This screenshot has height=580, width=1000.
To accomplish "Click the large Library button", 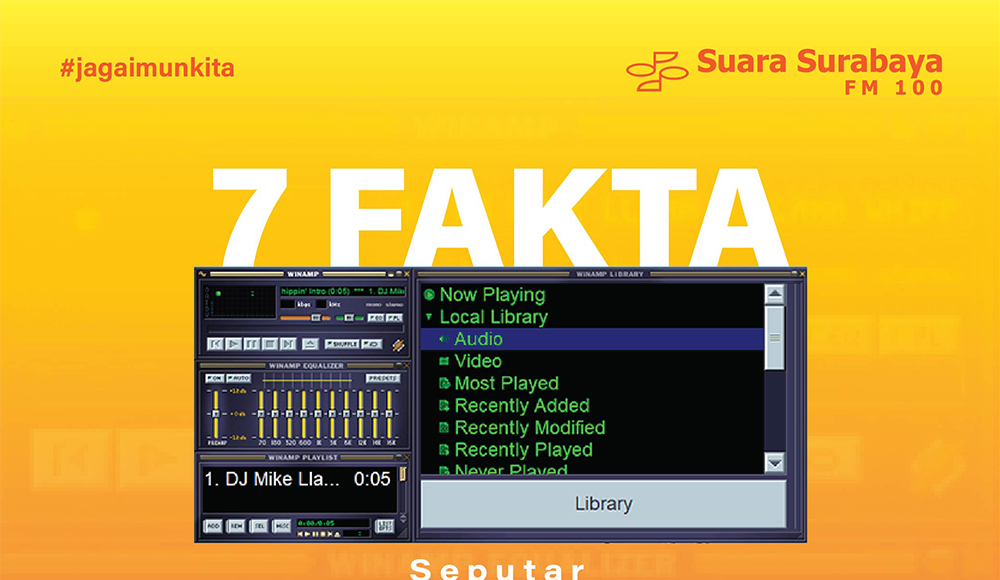I will click(603, 504).
